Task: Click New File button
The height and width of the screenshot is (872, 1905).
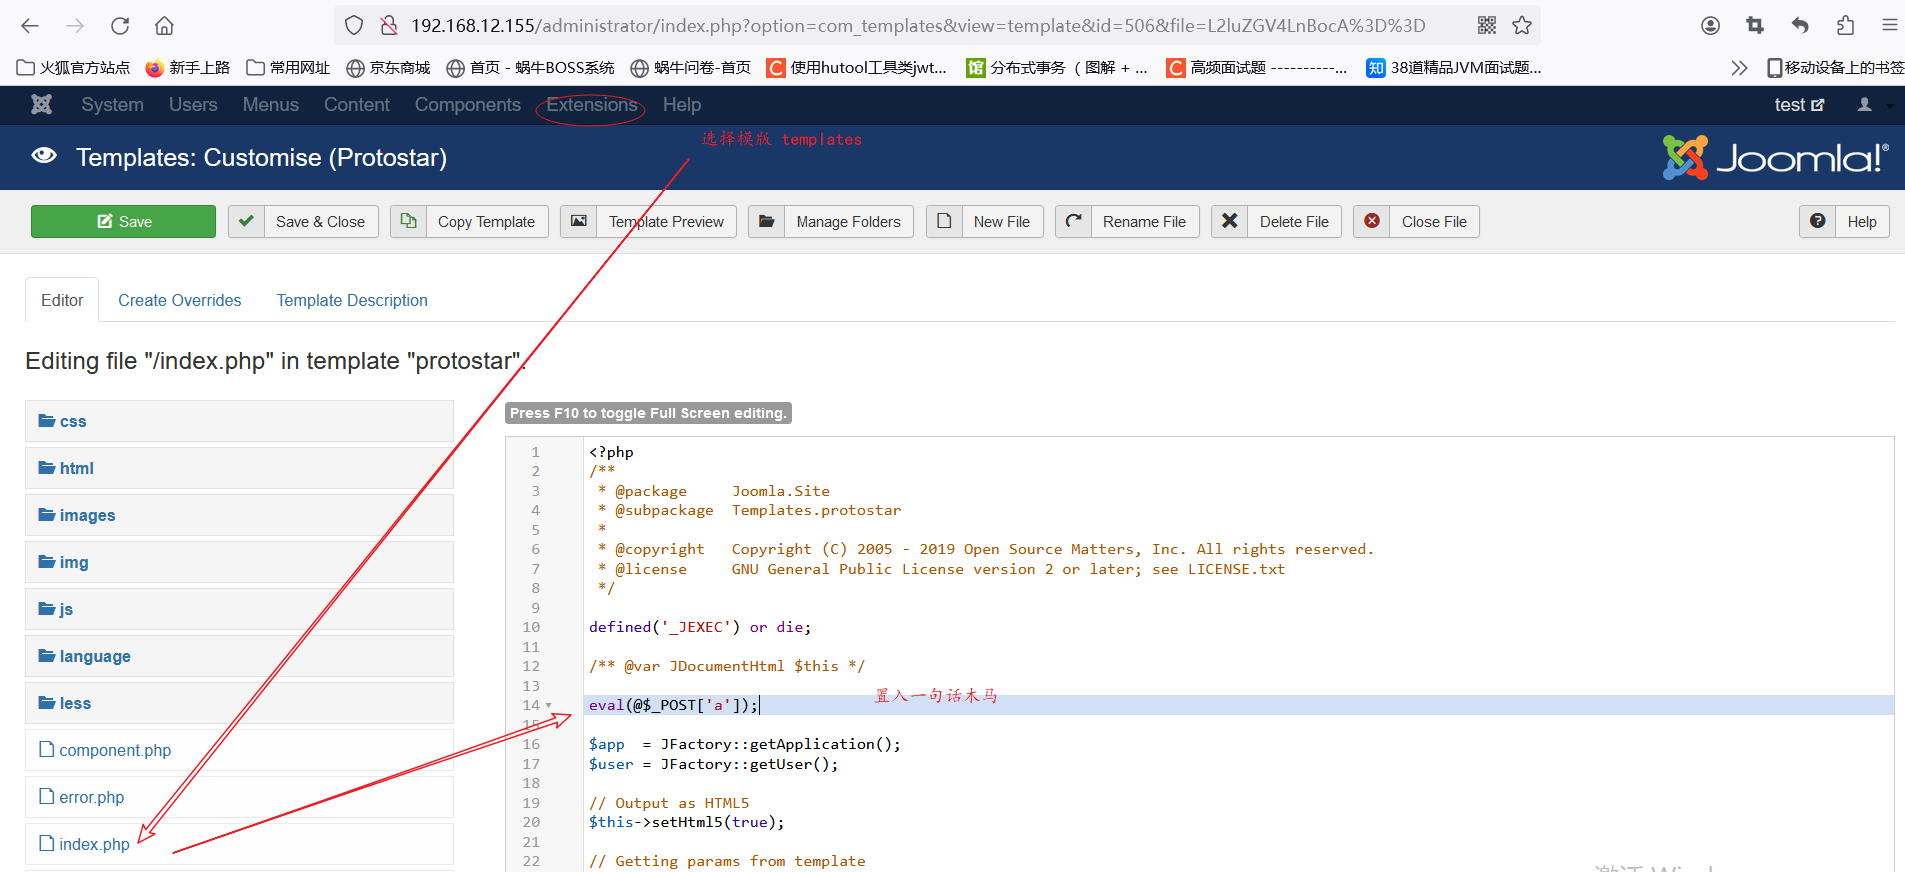Action: click(x=985, y=221)
